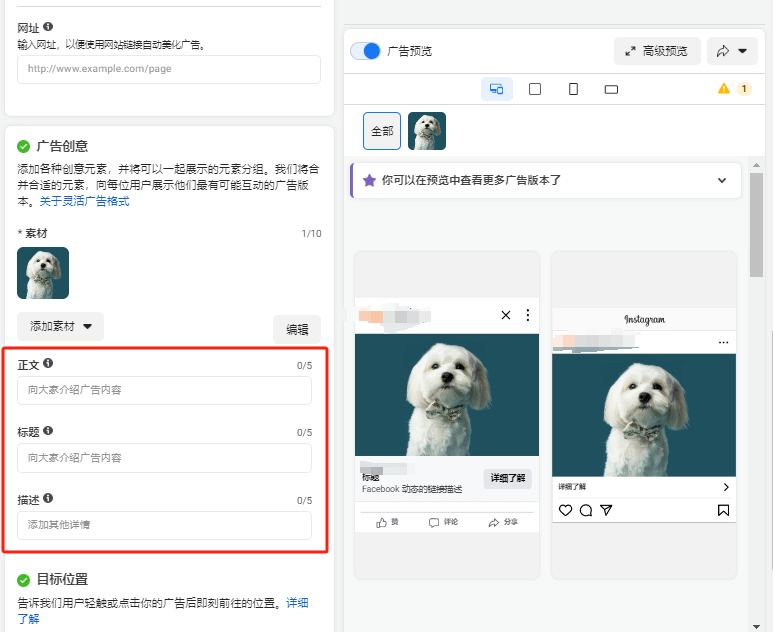Click the 编辑 button
773x632 pixels.
[297, 329]
